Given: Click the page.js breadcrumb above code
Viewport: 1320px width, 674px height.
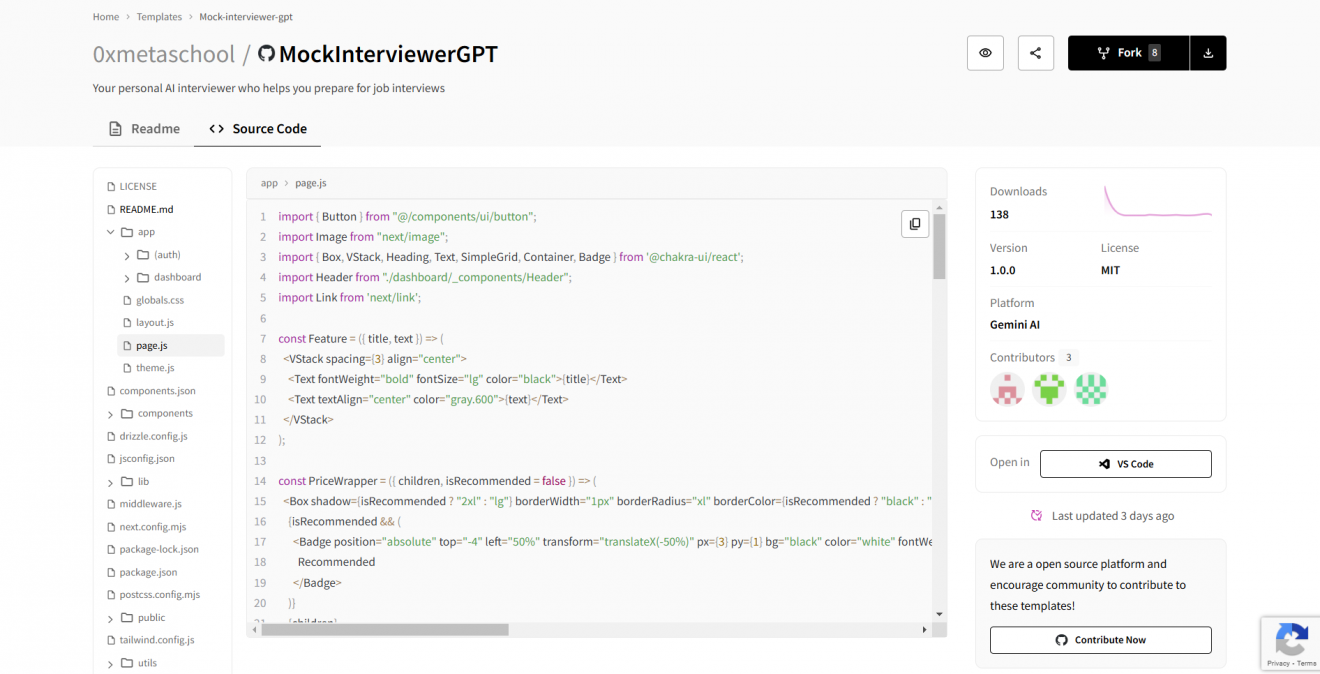Looking at the screenshot, I should coord(311,183).
